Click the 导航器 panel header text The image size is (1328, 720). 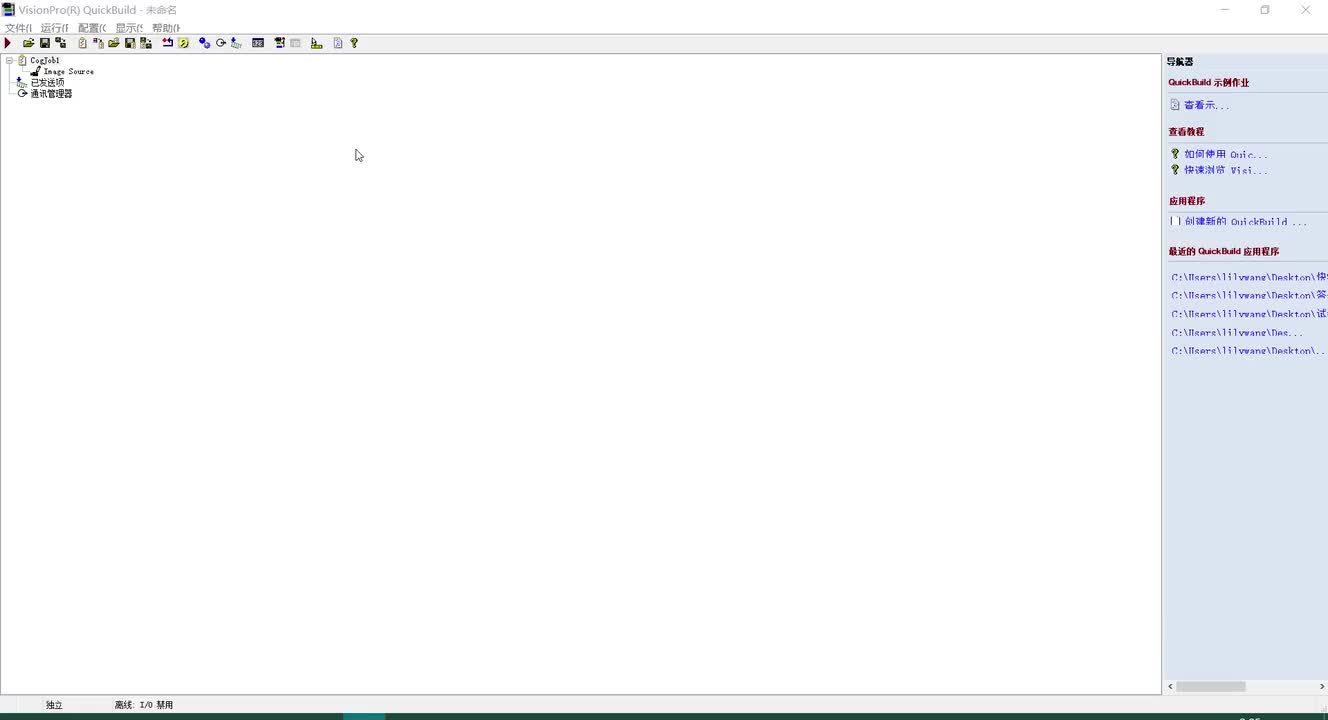(1180, 62)
